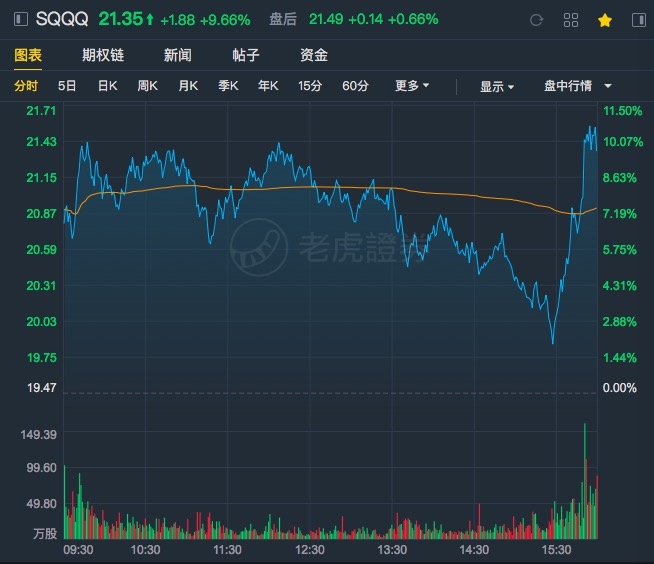Expand the 更多 dropdown
The image size is (654, 564).
click(412, 86)
